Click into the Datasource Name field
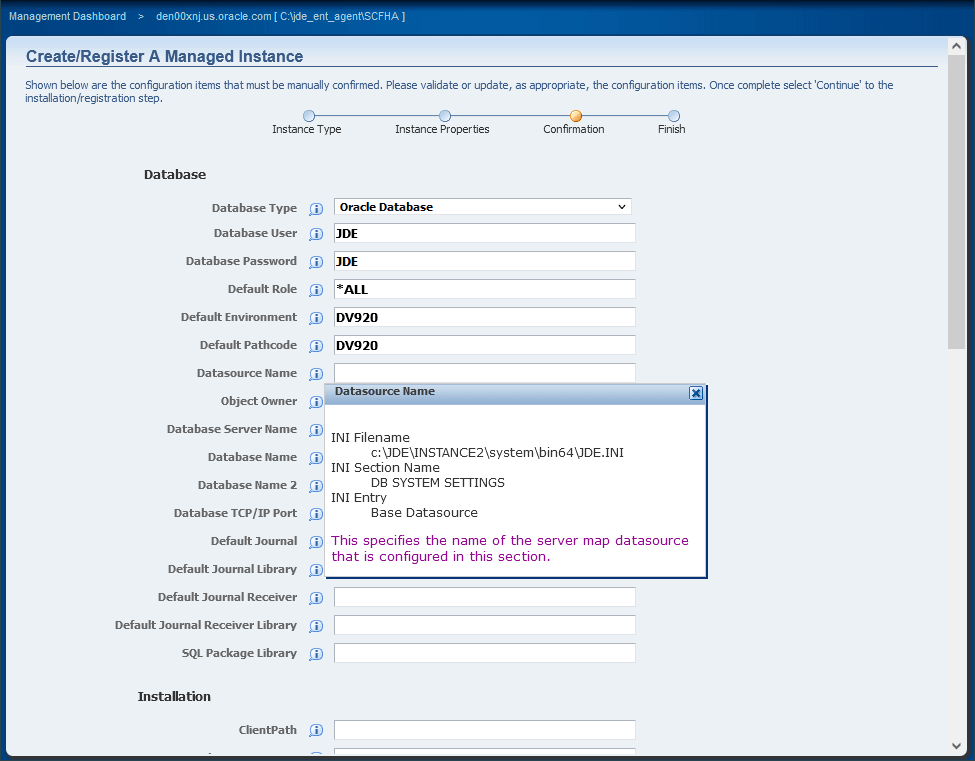The height and width of the screenshot is (761, 975). 484,373
